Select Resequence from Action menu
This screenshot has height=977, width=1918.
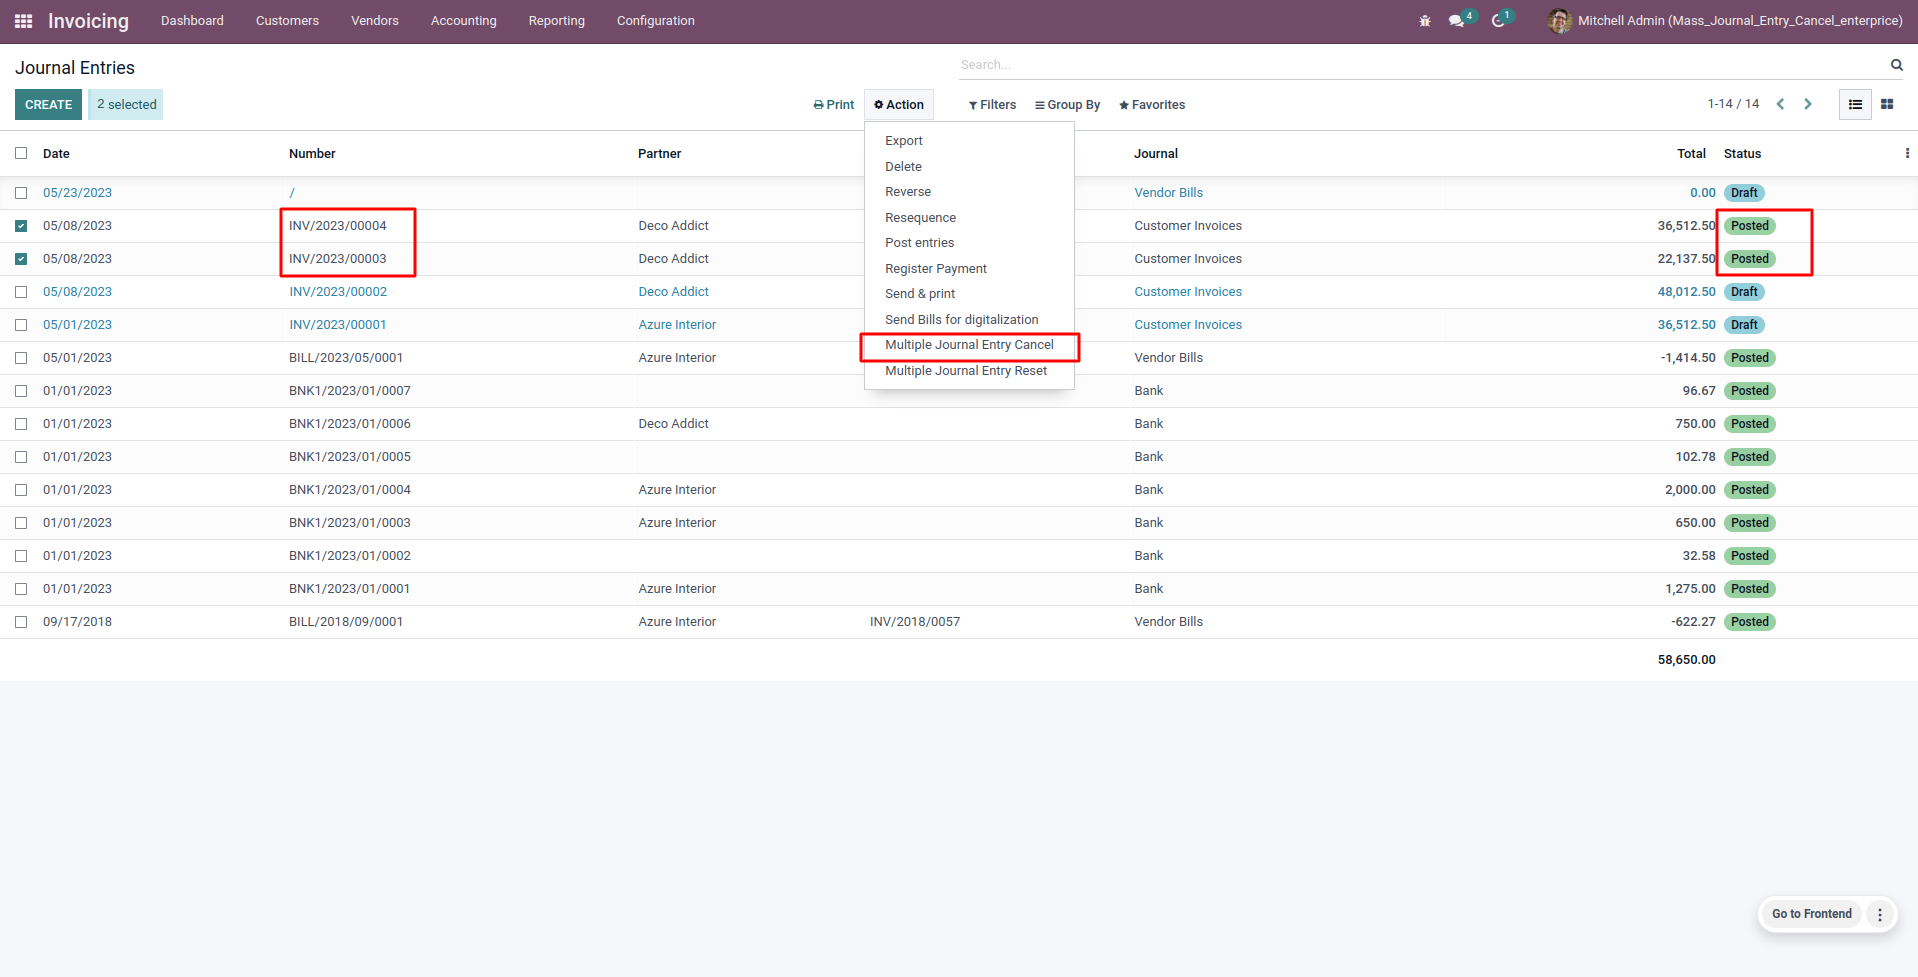click(x=969, y=218)
